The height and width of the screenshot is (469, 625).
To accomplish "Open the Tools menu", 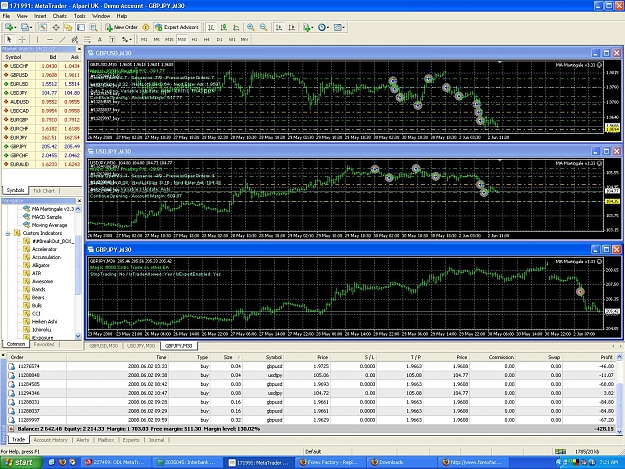I will point(80,16).
